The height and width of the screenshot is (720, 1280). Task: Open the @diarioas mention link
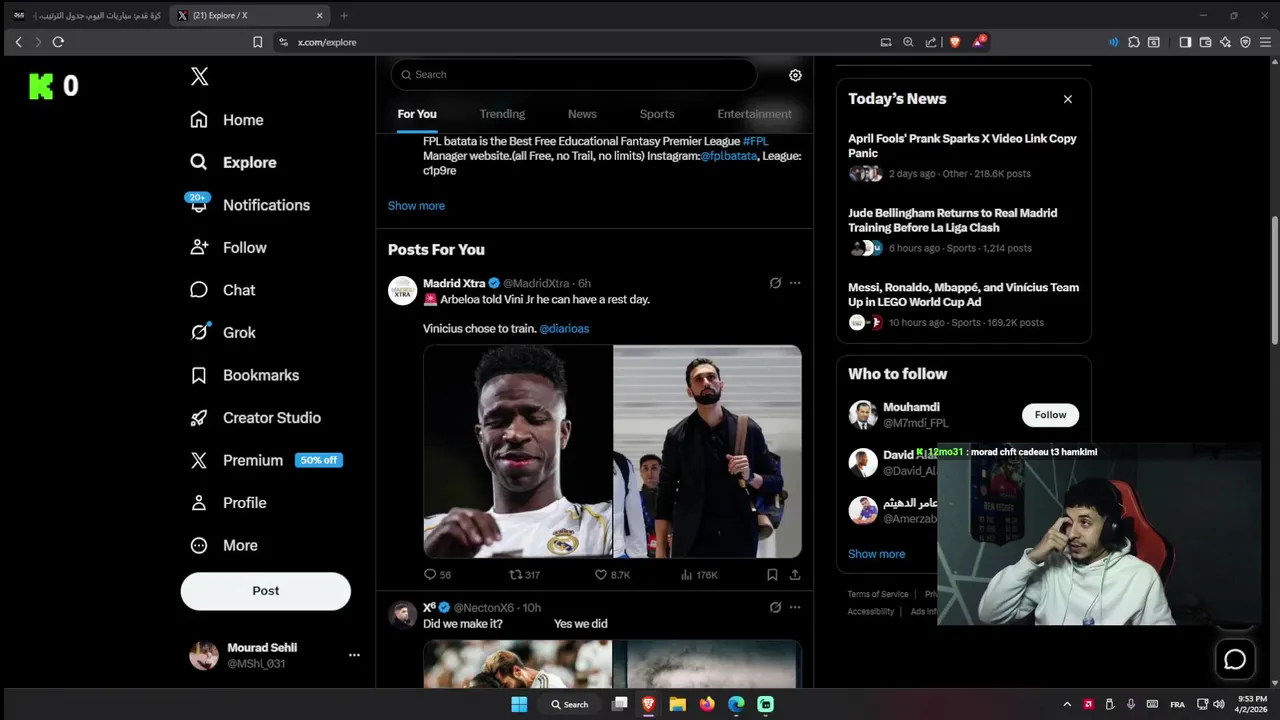coord(564,329)
